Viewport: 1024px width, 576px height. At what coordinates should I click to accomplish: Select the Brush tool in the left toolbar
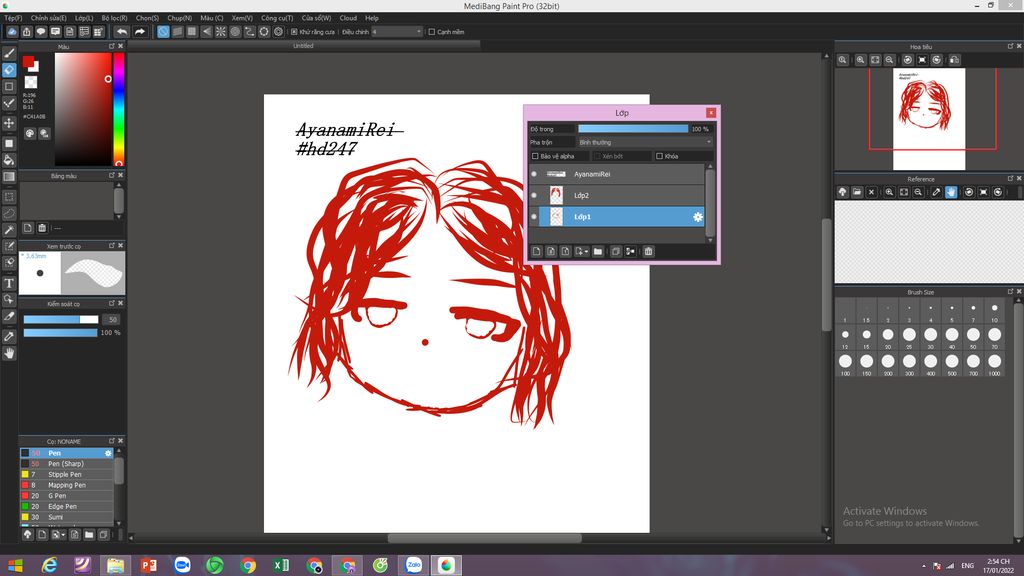pos(9,53)
